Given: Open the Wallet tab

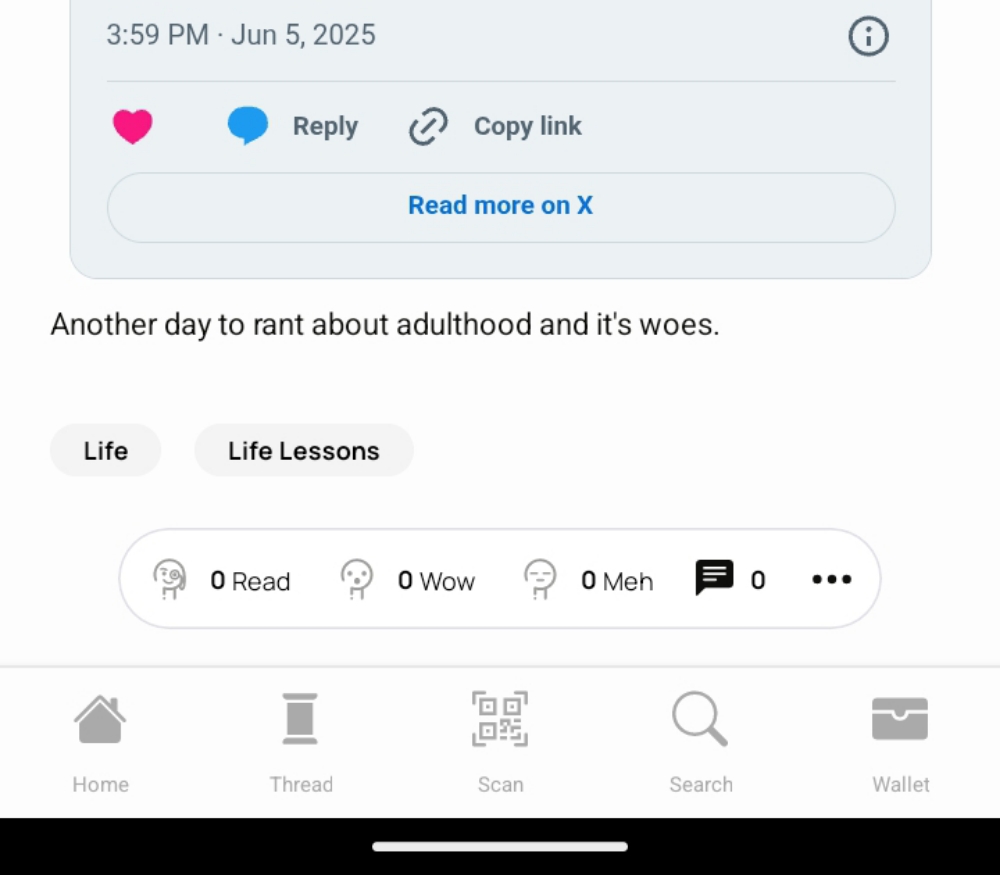Looking at the screenshot, I should (x=900, y=742).
